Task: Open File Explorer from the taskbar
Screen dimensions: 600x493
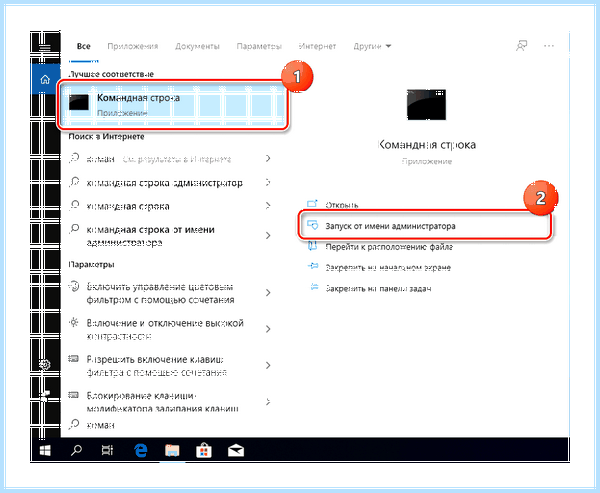Action: (172, 451)
